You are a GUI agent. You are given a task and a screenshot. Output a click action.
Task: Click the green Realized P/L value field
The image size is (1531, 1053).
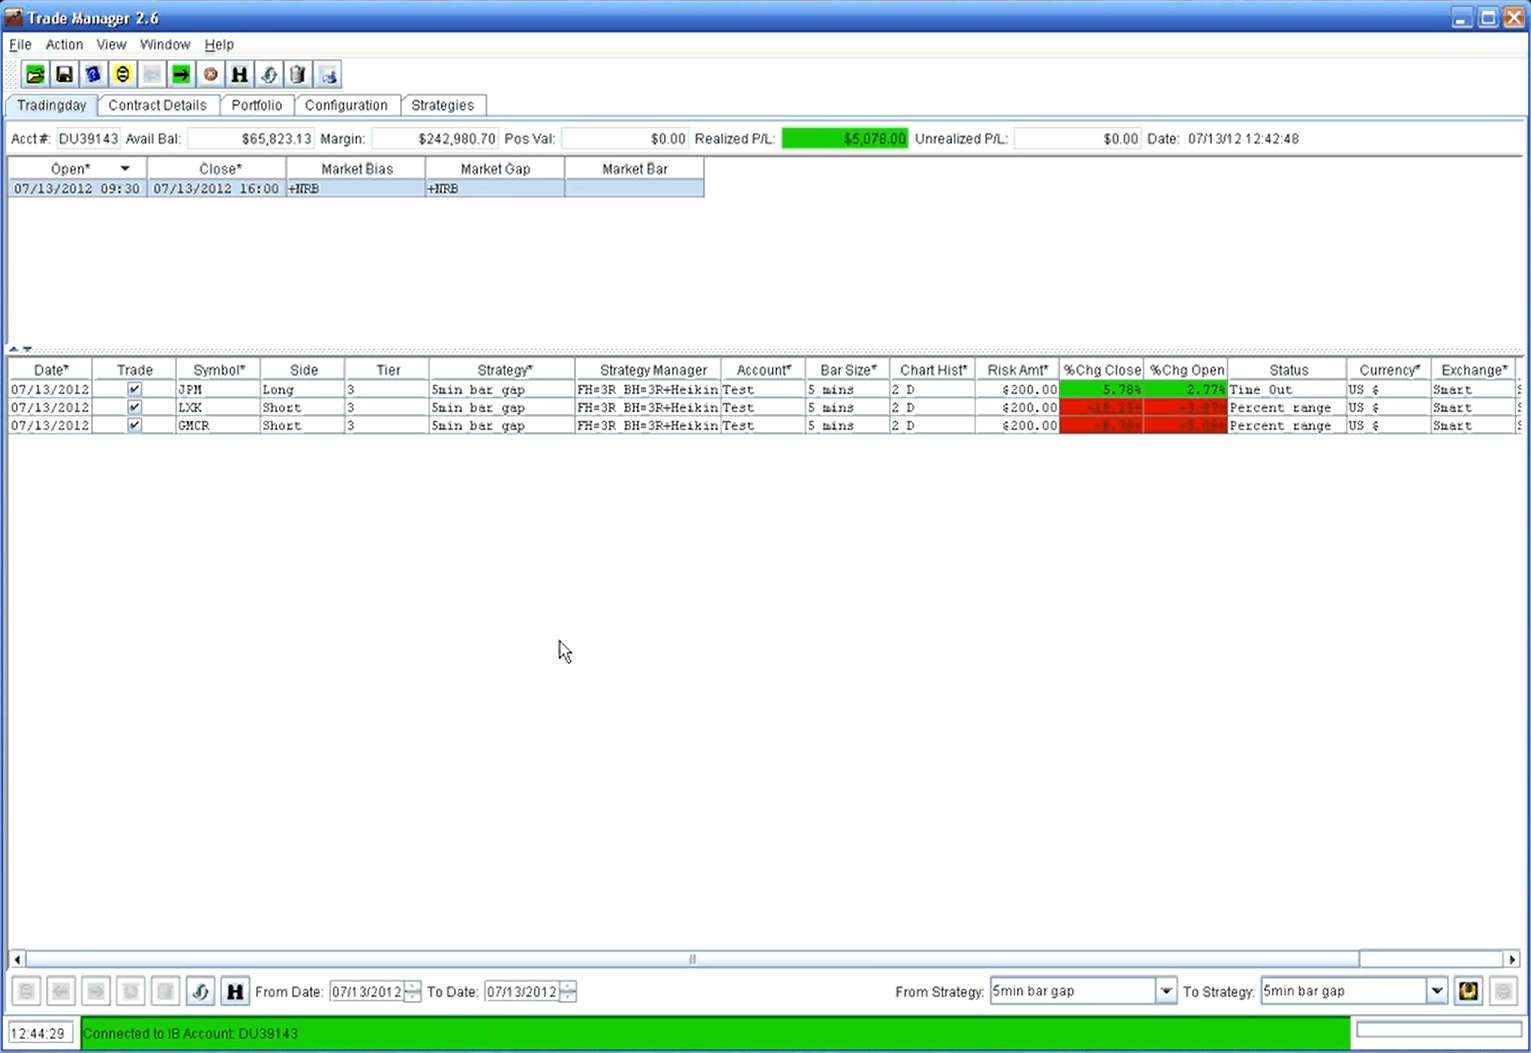(845, 139)
